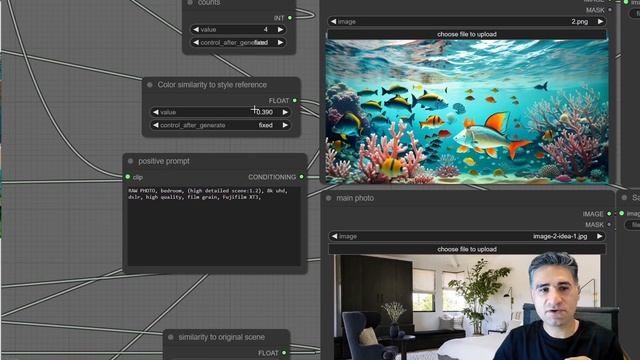The width and height of the screenshot is (640, 360).
Task: Click inside the positive prompt text box
Action: 214,227
